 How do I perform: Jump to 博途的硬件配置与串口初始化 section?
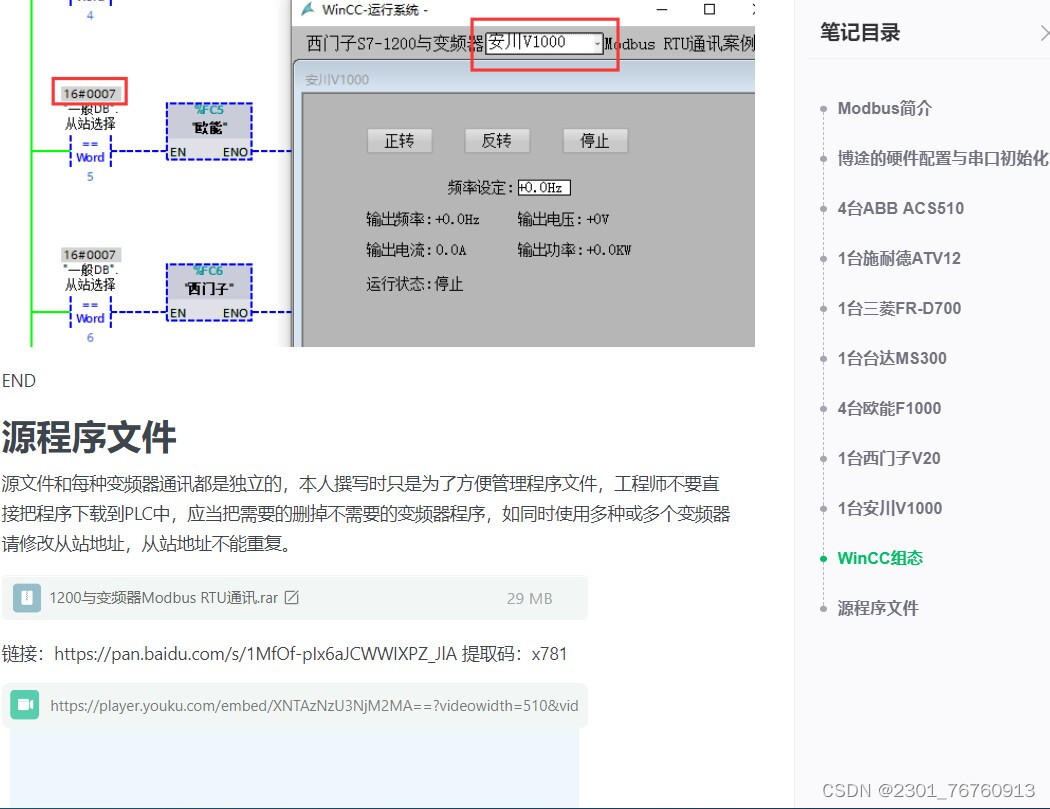coord(942,158)
